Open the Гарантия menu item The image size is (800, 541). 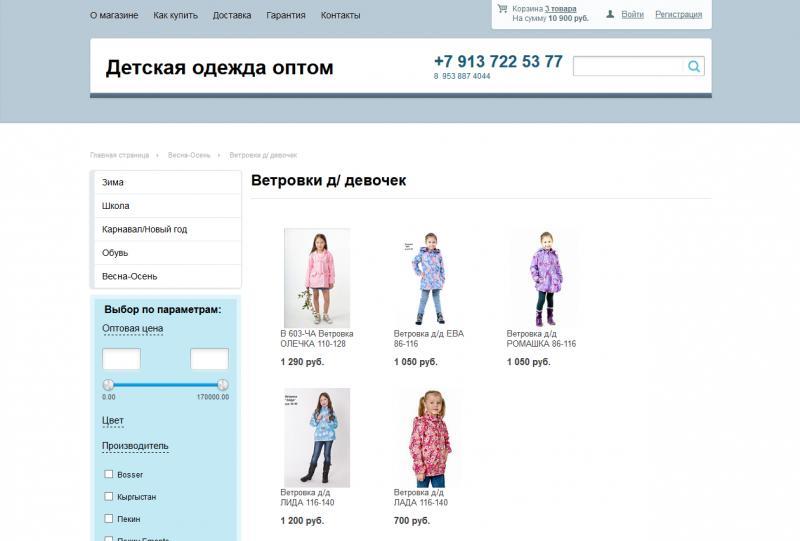pyautogui.click(x=286, y=16)
